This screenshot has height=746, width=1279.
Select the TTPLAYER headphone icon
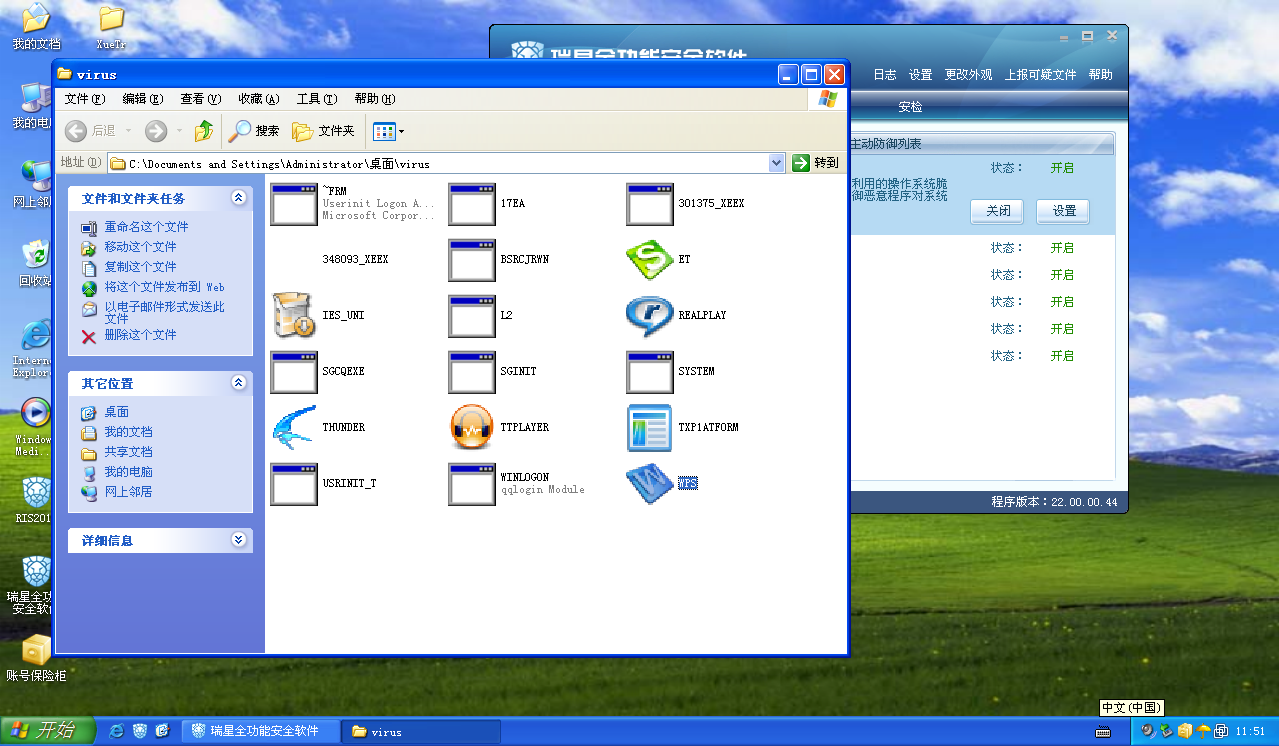472,428
